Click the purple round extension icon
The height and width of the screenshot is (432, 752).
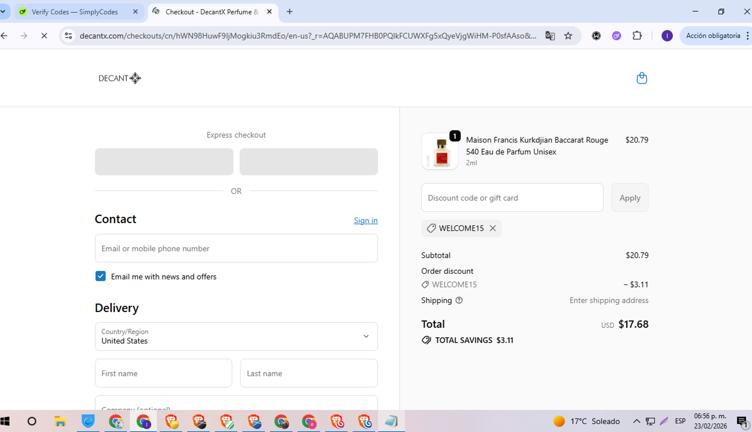pyautogui.click(x=616, y=35)
